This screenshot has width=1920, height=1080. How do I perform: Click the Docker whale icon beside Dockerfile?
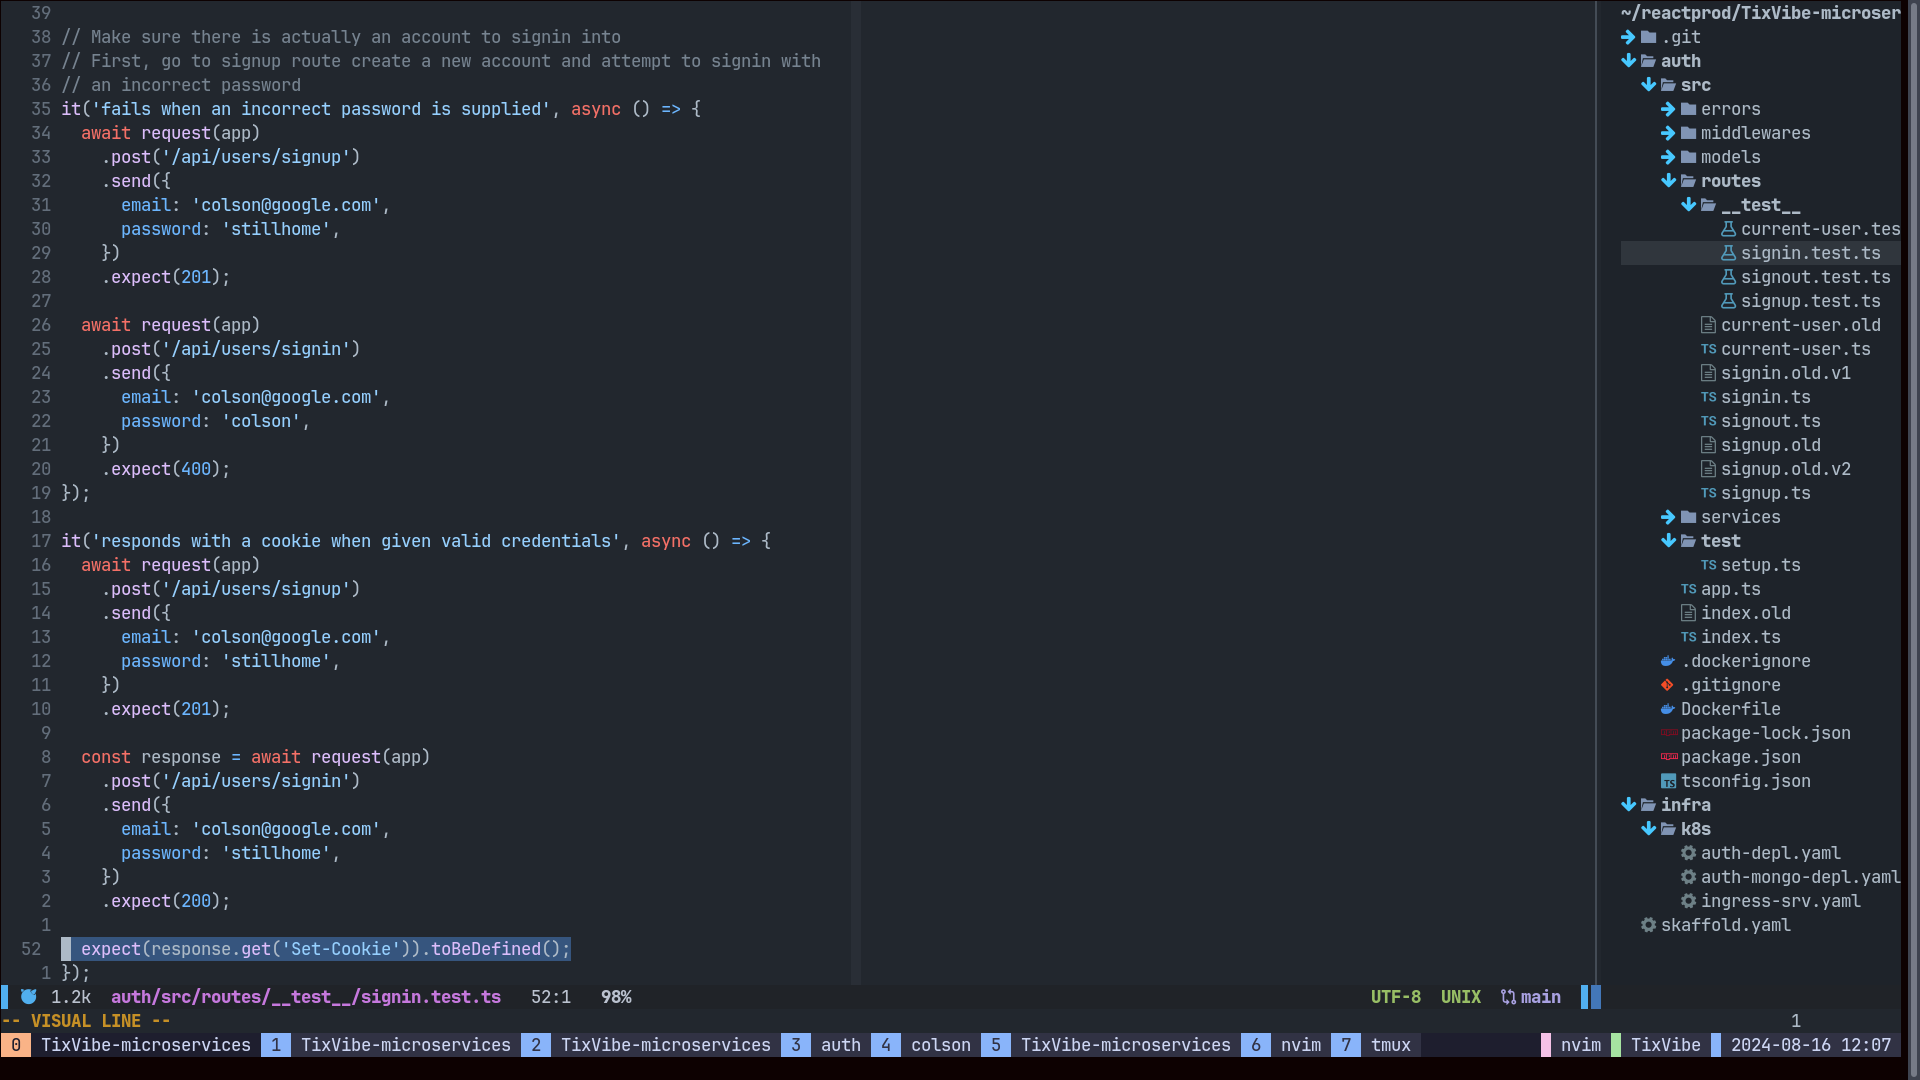point(1667,709)
